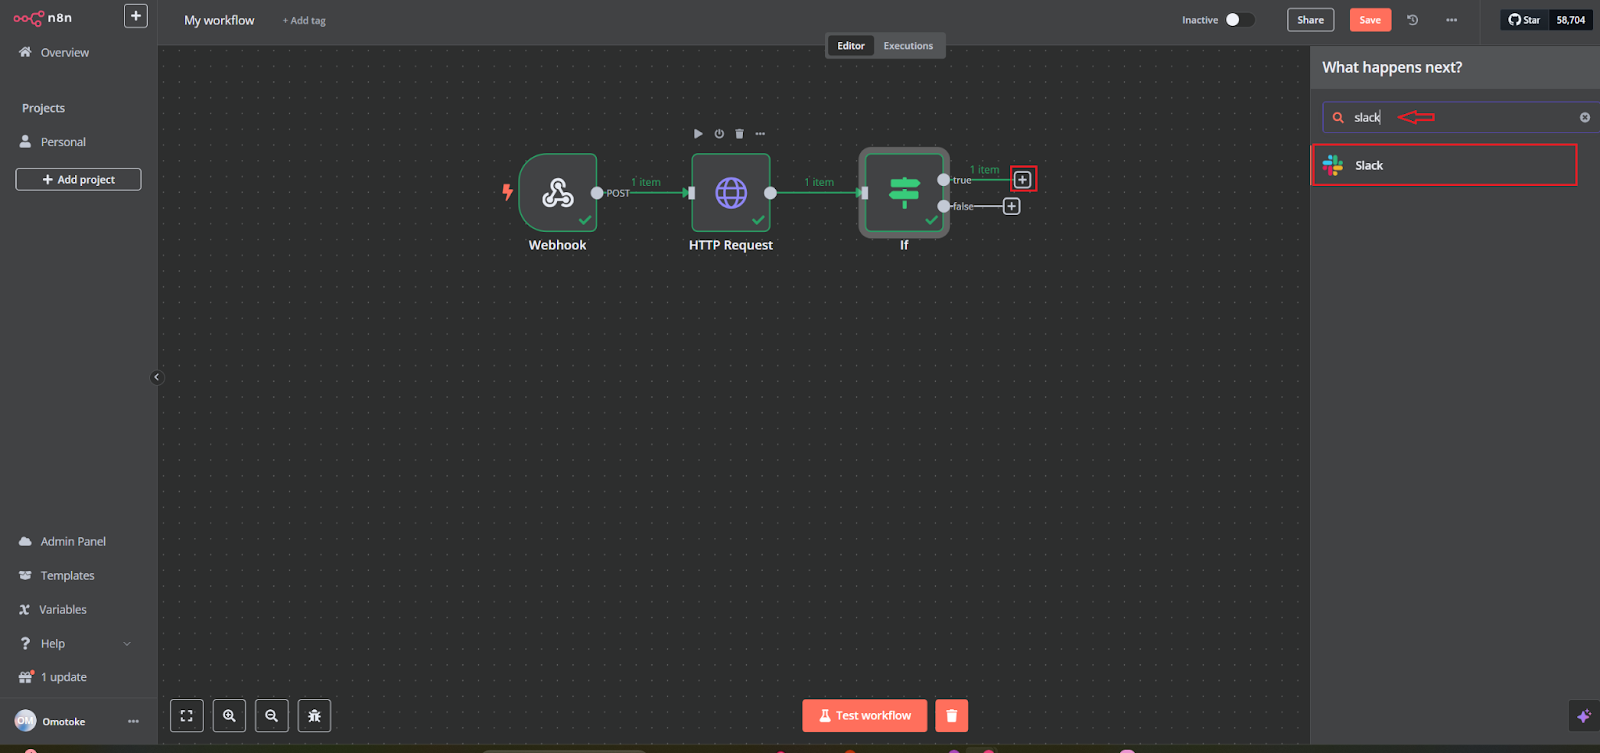Zoom in on the workflow canvas
1600x753 pixels.
(x=229, y=716)
